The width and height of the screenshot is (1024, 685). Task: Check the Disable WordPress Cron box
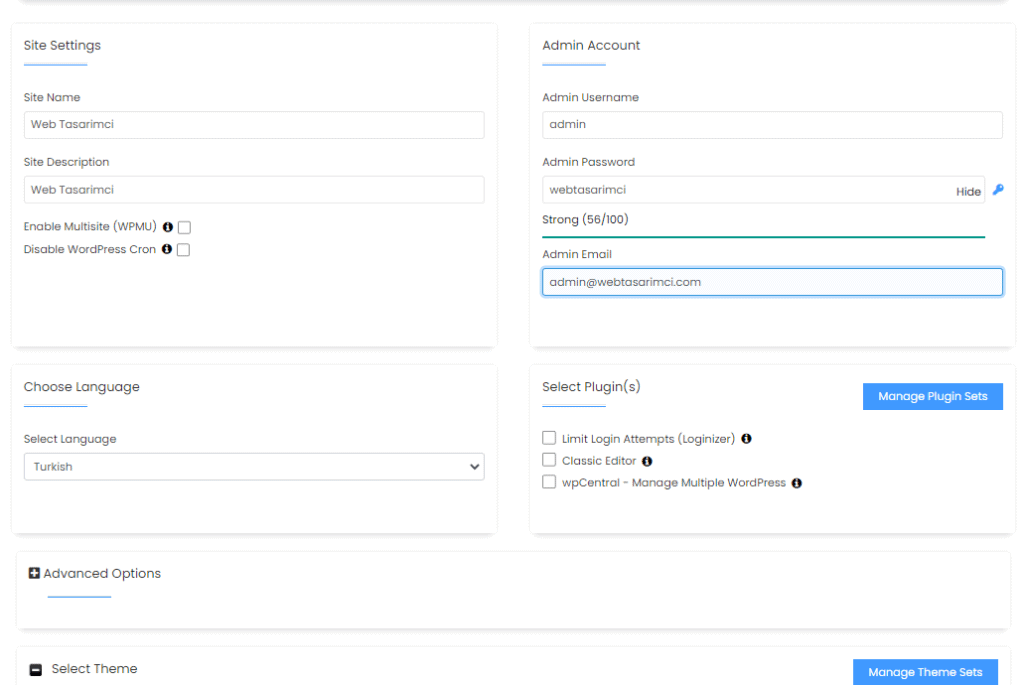183,249
